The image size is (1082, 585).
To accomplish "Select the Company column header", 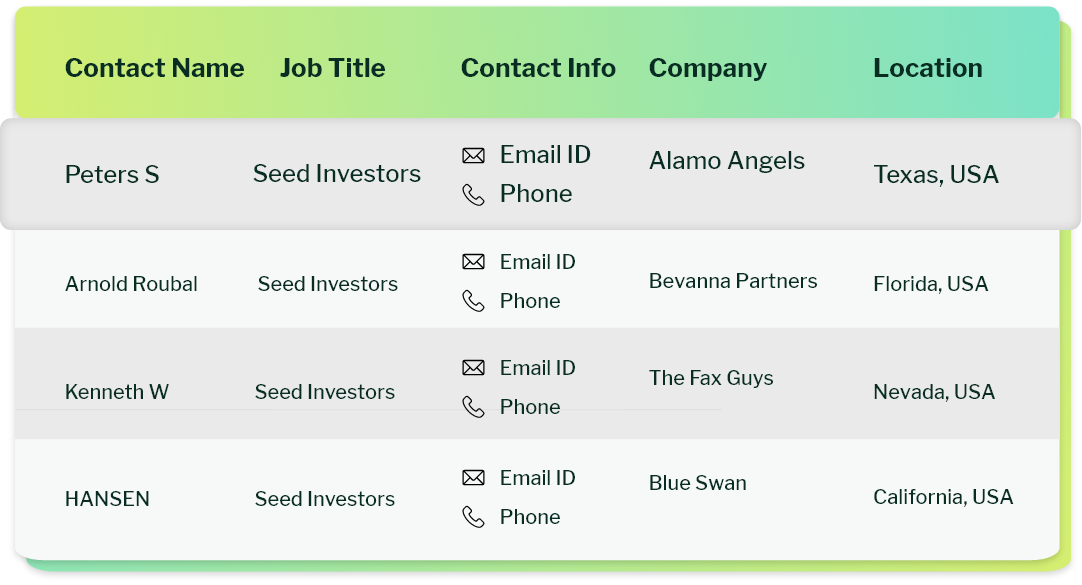I will coord(707,68).
